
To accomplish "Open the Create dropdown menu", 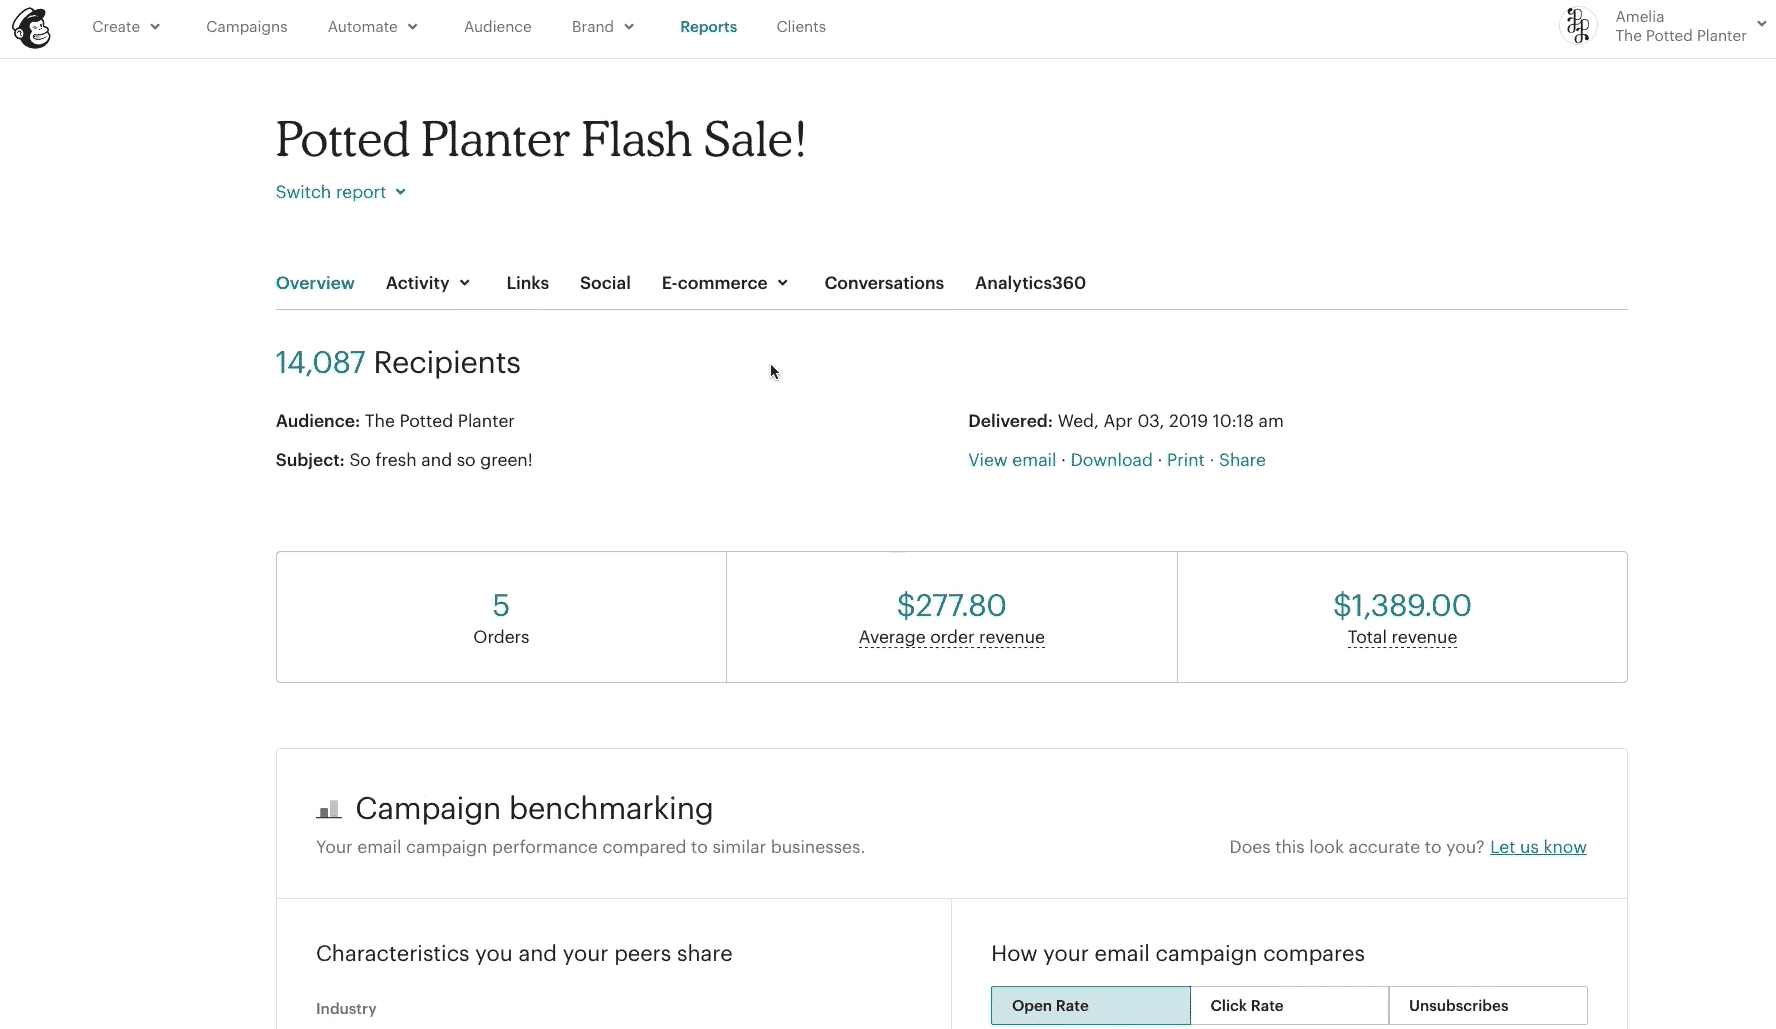I will [126, 27].
